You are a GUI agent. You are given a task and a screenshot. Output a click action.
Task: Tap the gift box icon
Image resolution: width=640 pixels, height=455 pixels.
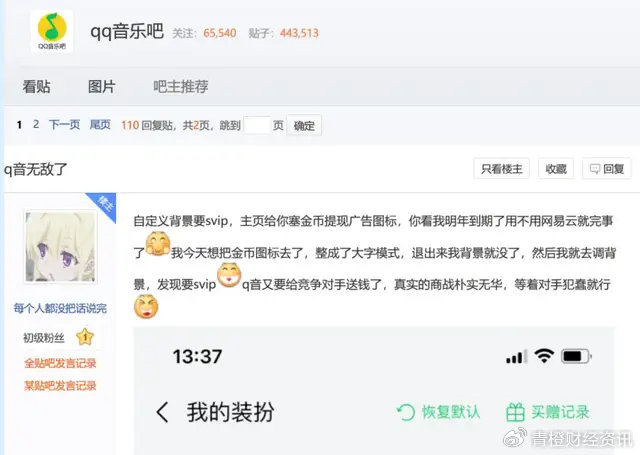point(515,412)
